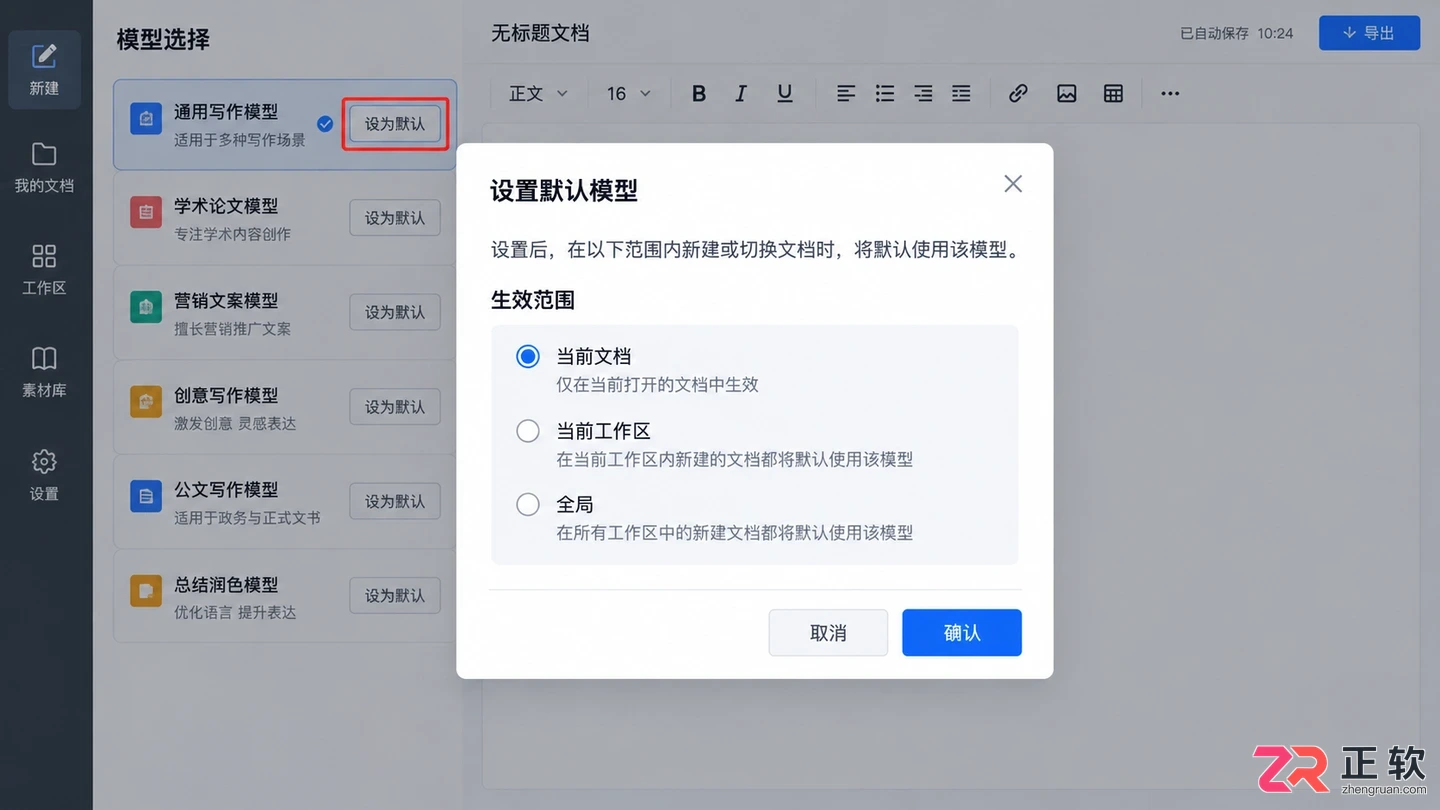1440x810 pixels.
Task: Set 营销文案模型 as default
Action: (x=395, y=312)
